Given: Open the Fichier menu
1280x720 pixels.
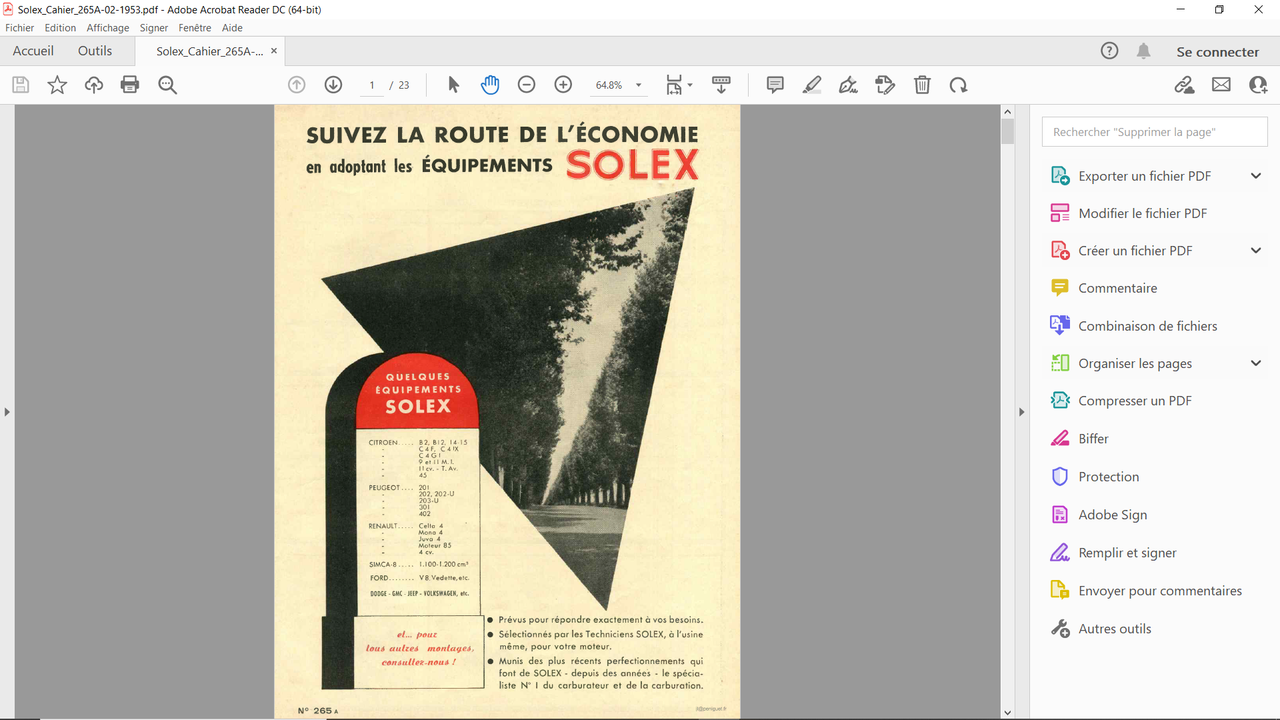Looking at the screenshot, I should tap(20, 28).
